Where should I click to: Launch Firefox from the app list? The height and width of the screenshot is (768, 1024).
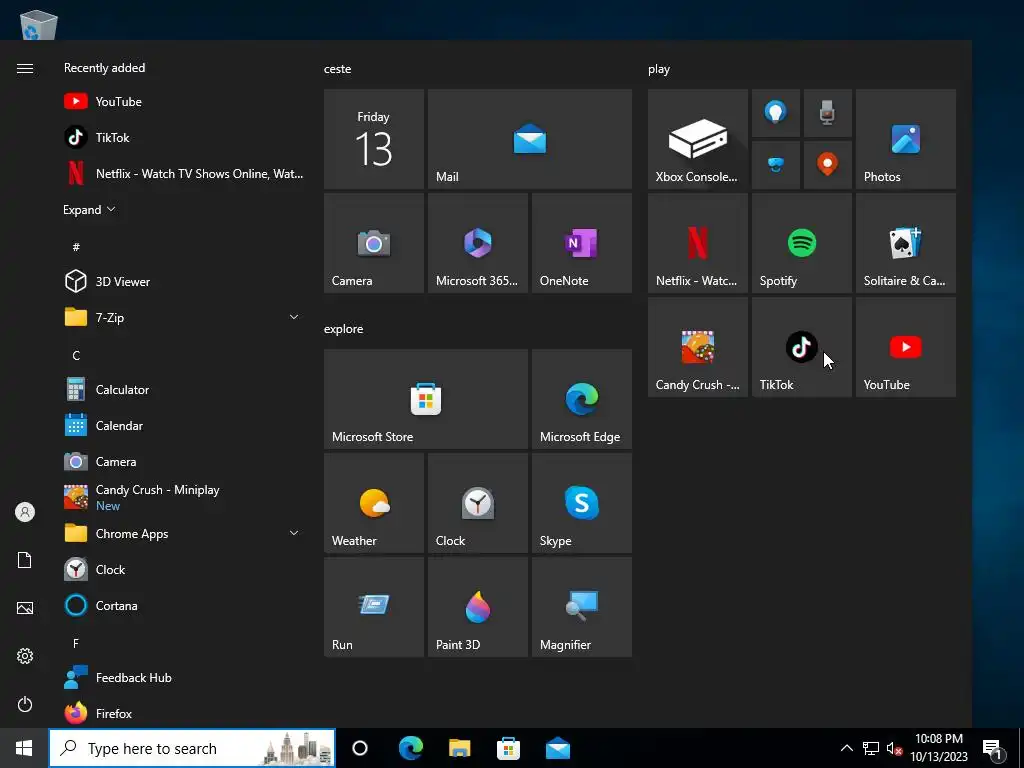pos(183,713)
